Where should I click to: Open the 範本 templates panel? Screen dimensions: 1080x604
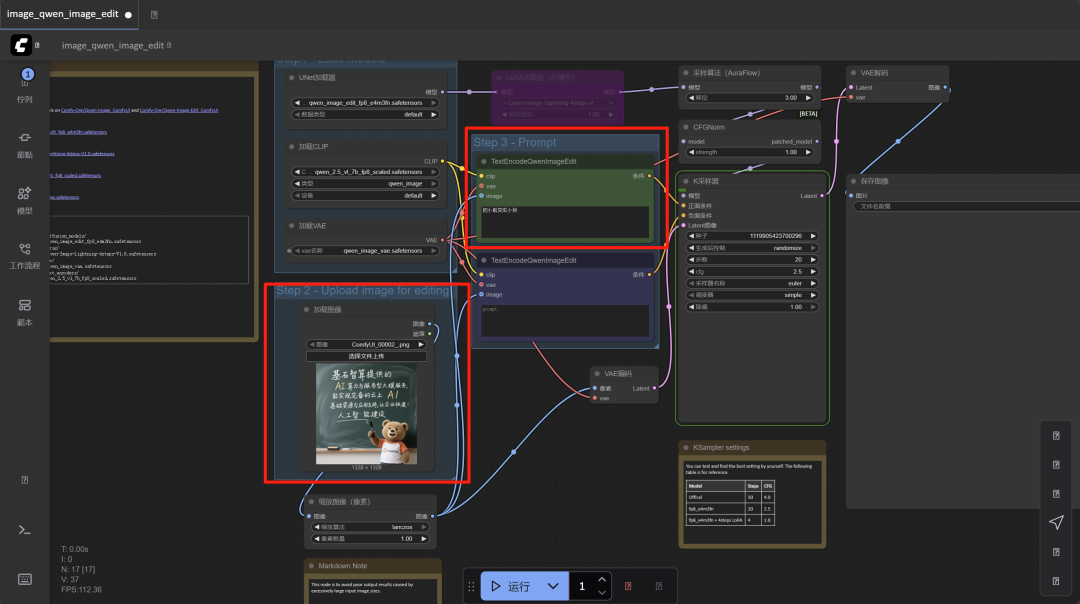pos(25,312)
